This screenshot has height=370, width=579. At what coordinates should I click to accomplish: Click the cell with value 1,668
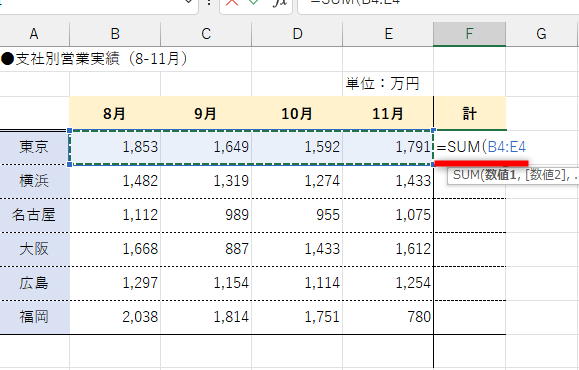(115, 249)
